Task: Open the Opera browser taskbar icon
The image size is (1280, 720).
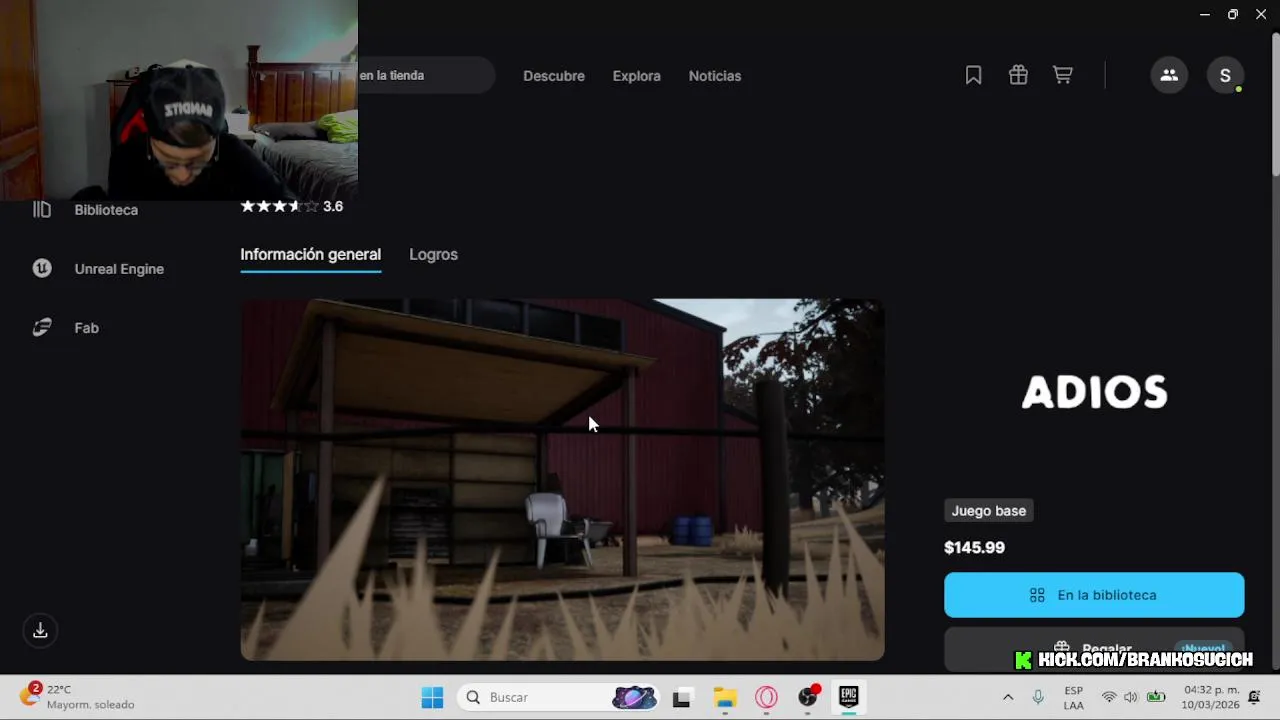Action: tap(767, 697)
